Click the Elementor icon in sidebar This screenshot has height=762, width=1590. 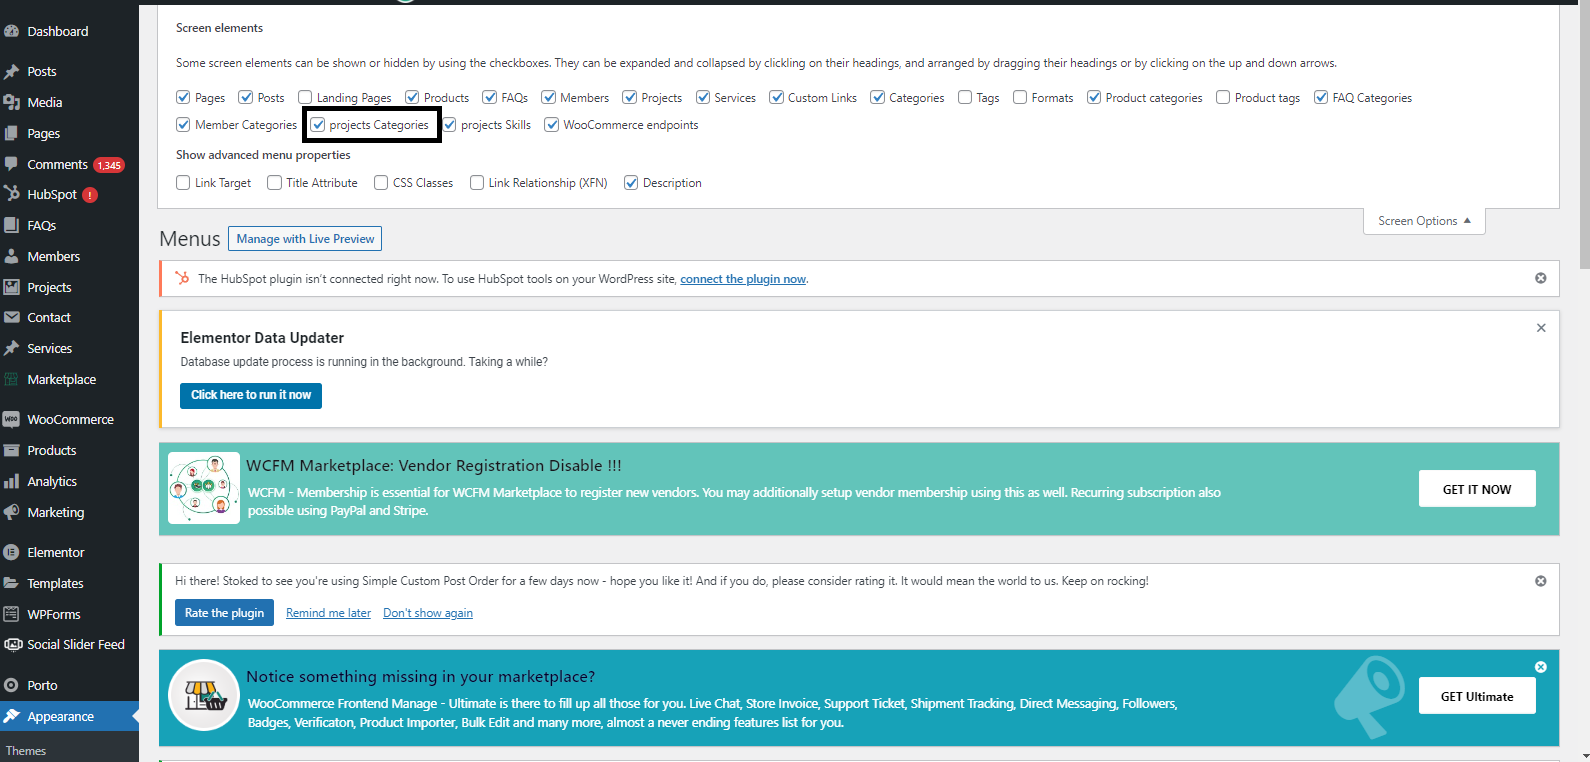[x=12, y=552]
